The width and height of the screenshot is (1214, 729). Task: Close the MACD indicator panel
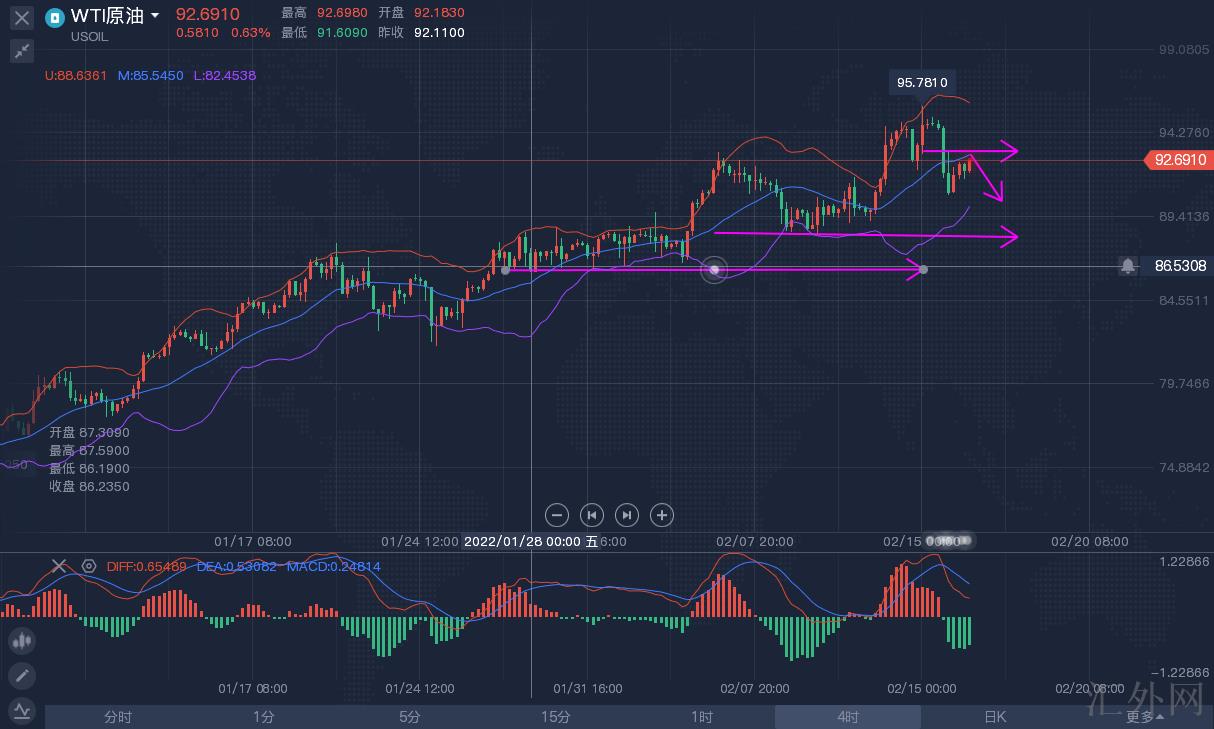pos(59,566)
